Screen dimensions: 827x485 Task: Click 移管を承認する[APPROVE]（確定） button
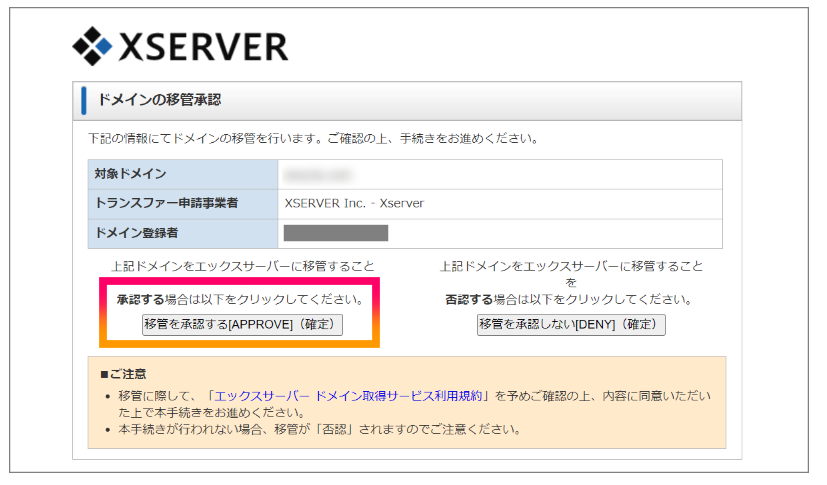coord(242,324)
